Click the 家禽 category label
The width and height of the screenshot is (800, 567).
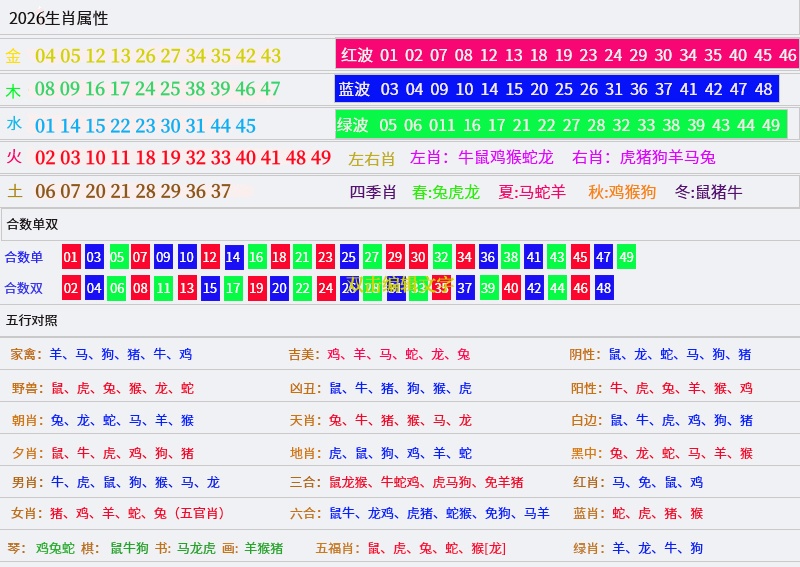coord(25,354)
